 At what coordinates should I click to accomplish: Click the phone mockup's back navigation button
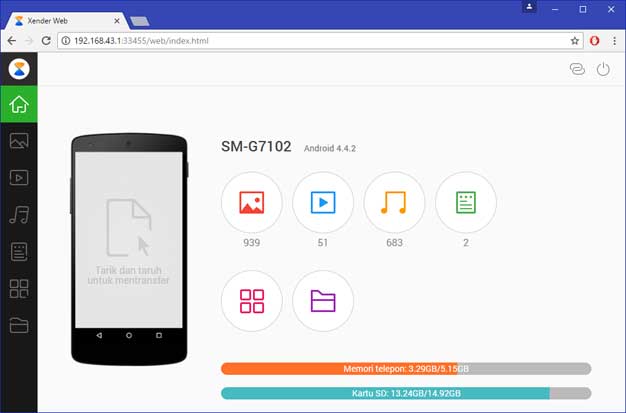[99, 336]
